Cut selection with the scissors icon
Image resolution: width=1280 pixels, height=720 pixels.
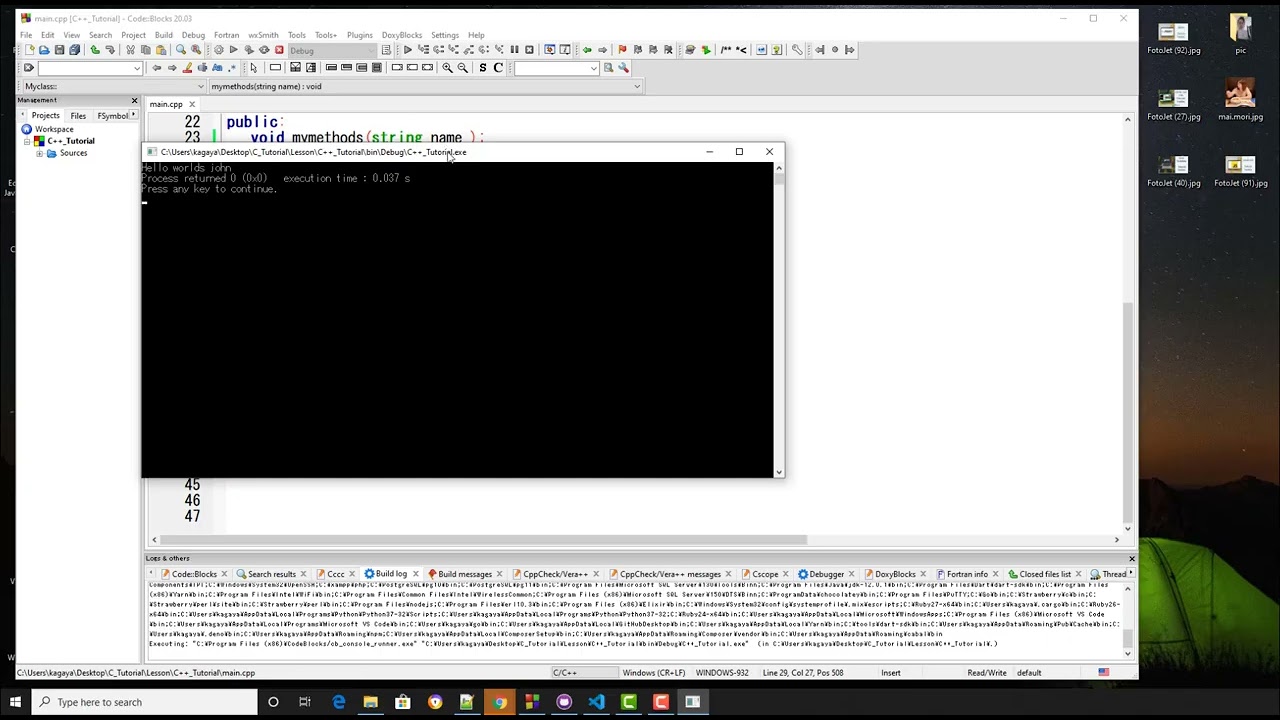pyautogui.click(x=130, y=50)
